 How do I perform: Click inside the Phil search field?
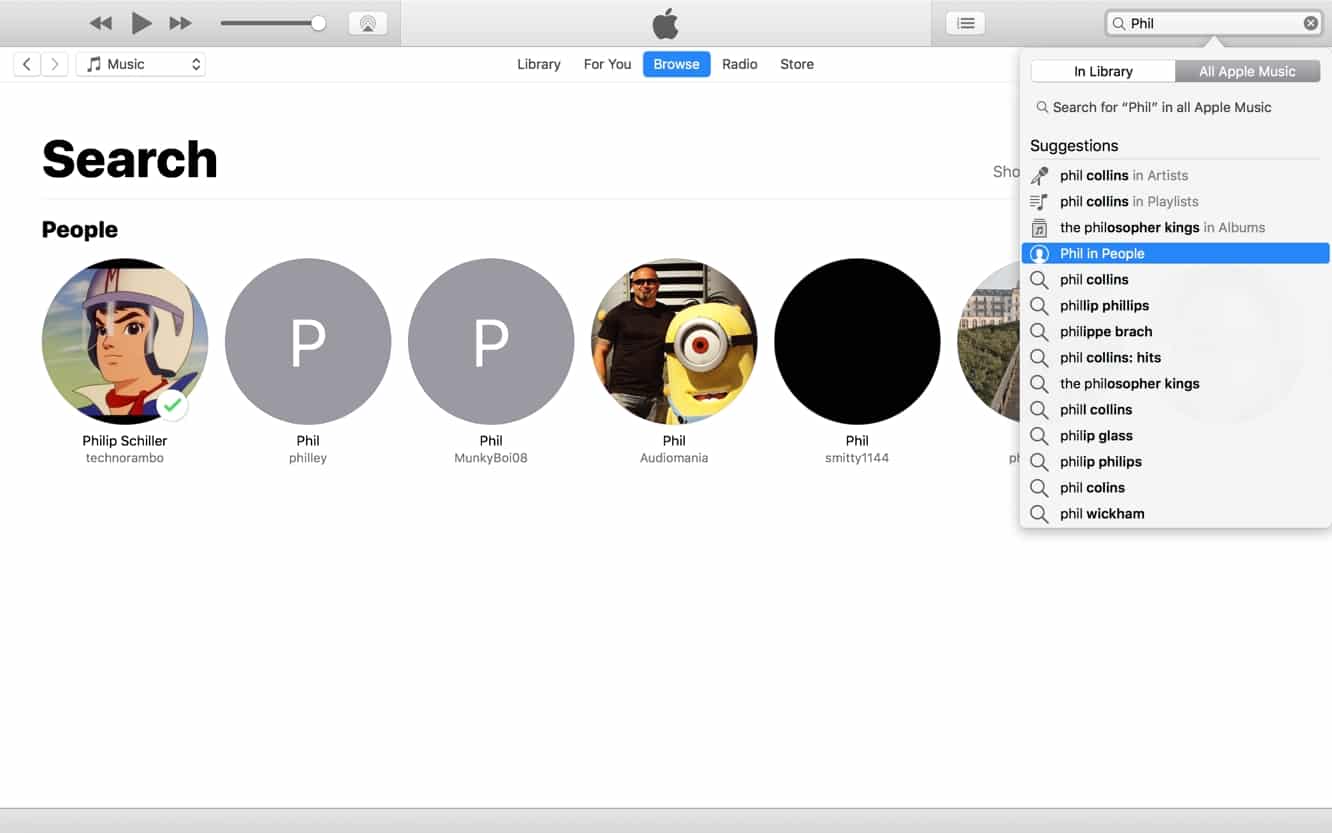1213,23
